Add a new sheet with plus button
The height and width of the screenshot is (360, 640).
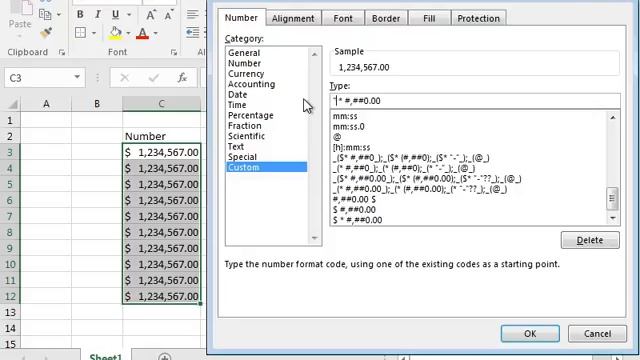click(x=164, y=357)
